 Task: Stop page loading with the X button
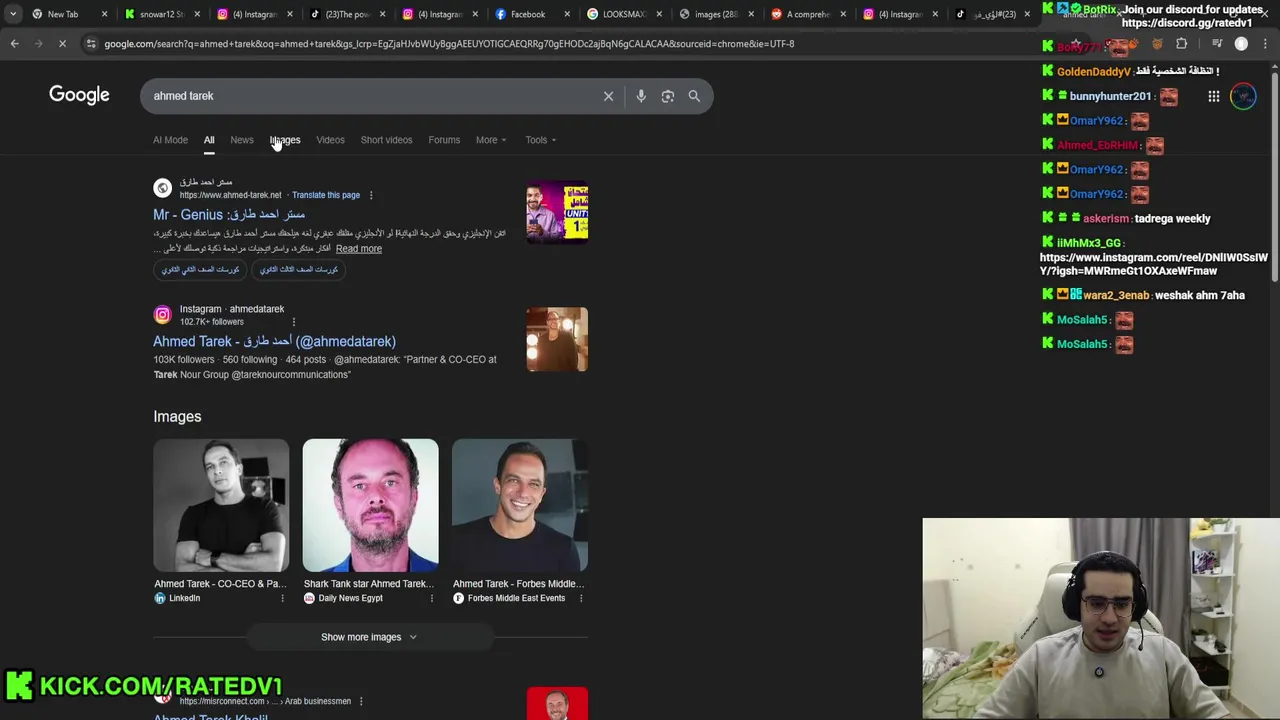pyautogui.click(x=62, y=44)
